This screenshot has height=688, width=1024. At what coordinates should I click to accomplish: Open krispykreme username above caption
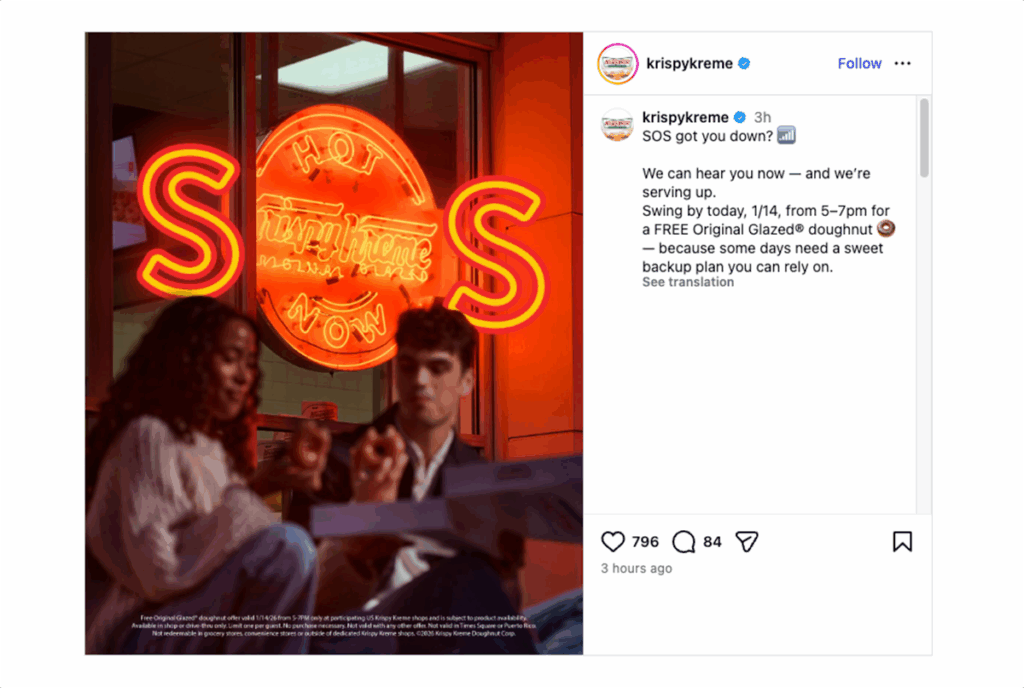click(x=685, y=117)
